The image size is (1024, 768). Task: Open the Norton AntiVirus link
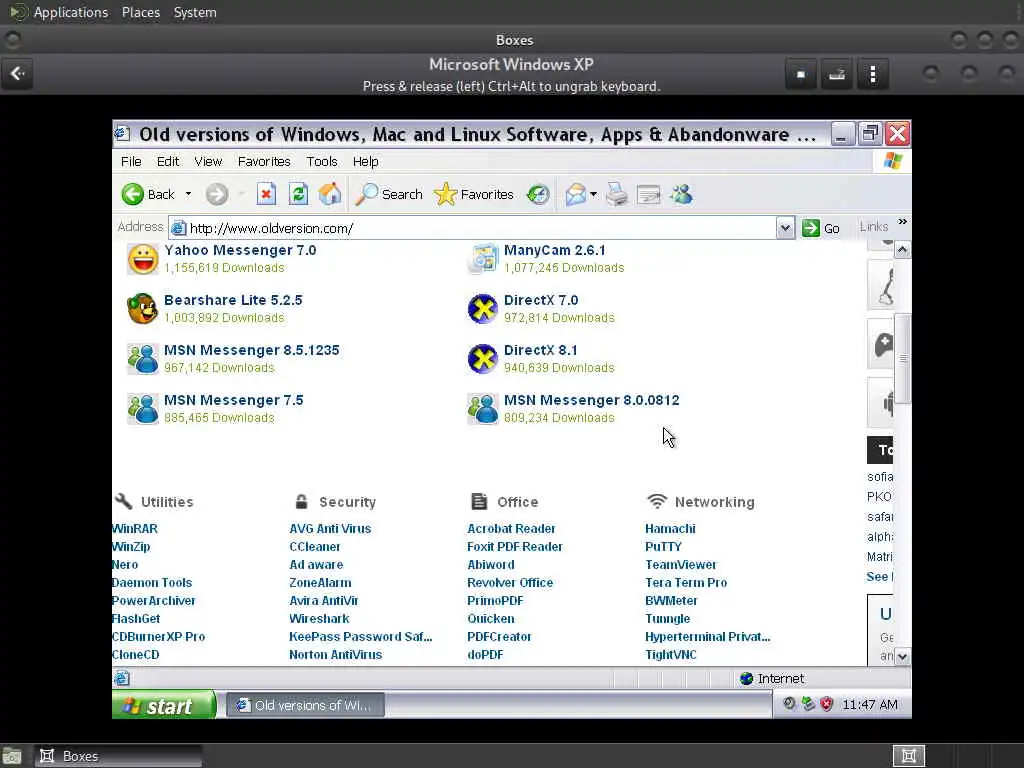pyautogui.click(x=336, y=654)
